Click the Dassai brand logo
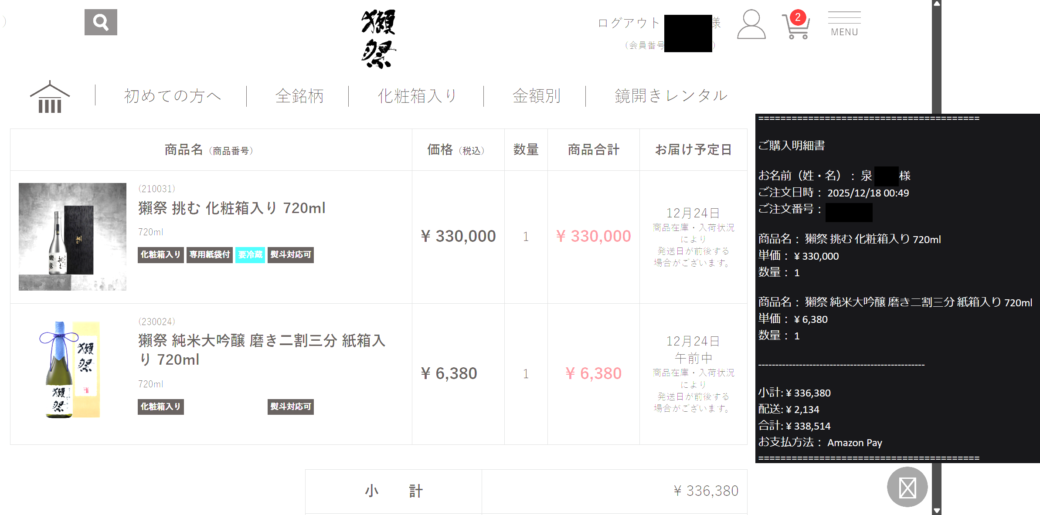The height and width of the screenshot is (515, 1040). (378, 38)
